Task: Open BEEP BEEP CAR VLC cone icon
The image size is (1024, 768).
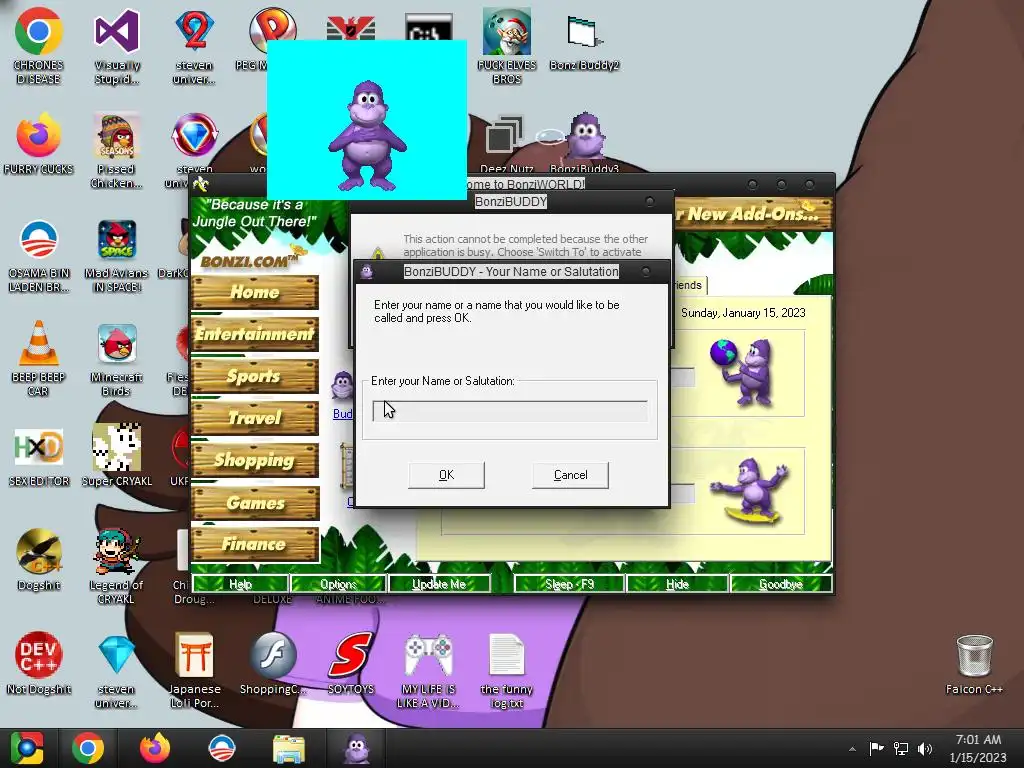Action: (39, 359)
